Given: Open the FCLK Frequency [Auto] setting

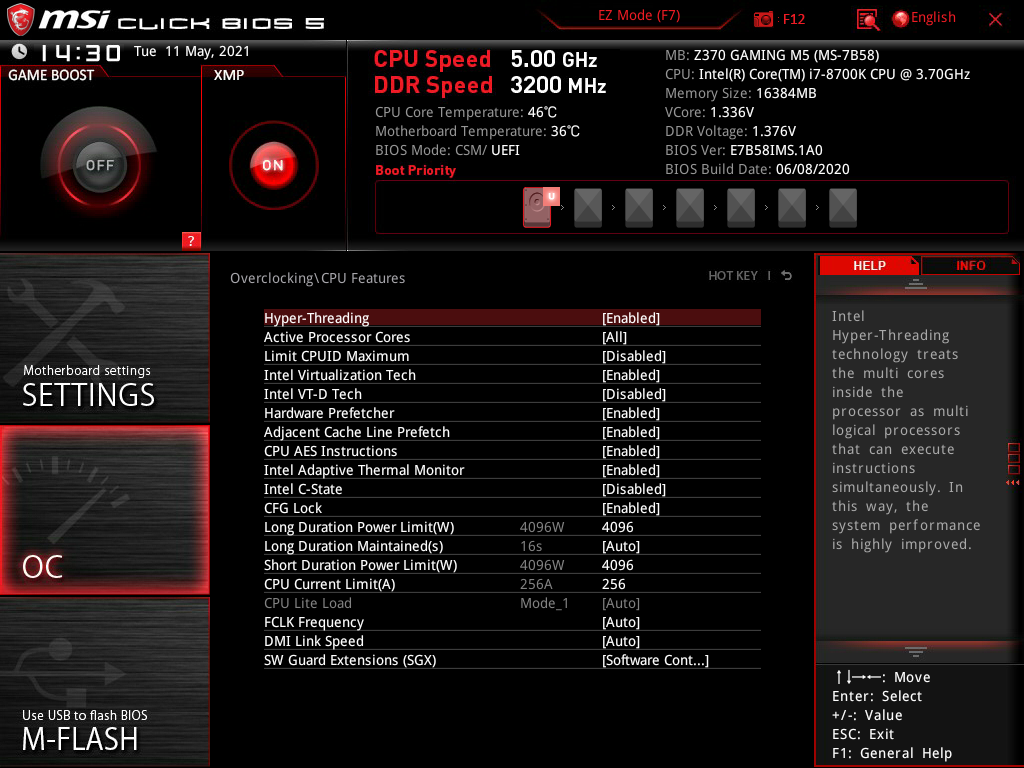Looking at the screenshot, I should coord(512,622).
